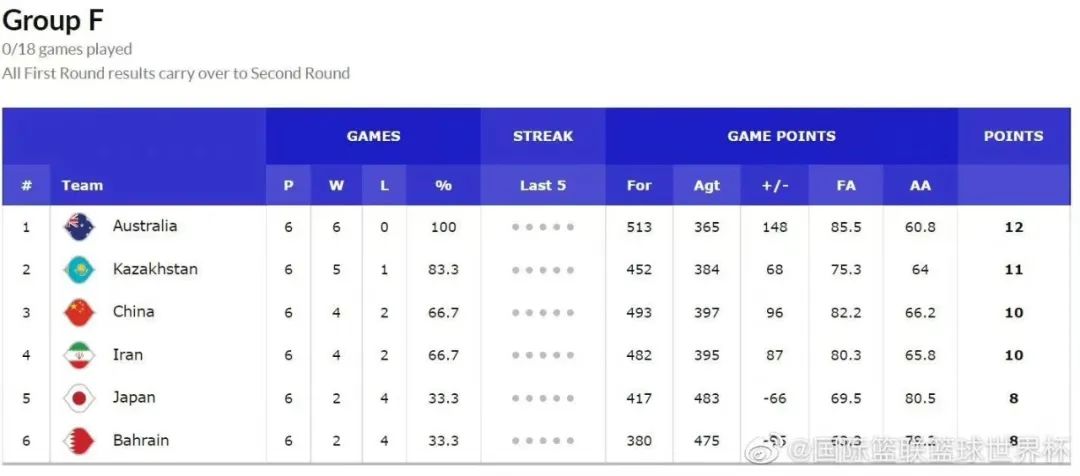Click the Japan flag icon
The height and width of the screenshot is (476, 1080).
79,398
